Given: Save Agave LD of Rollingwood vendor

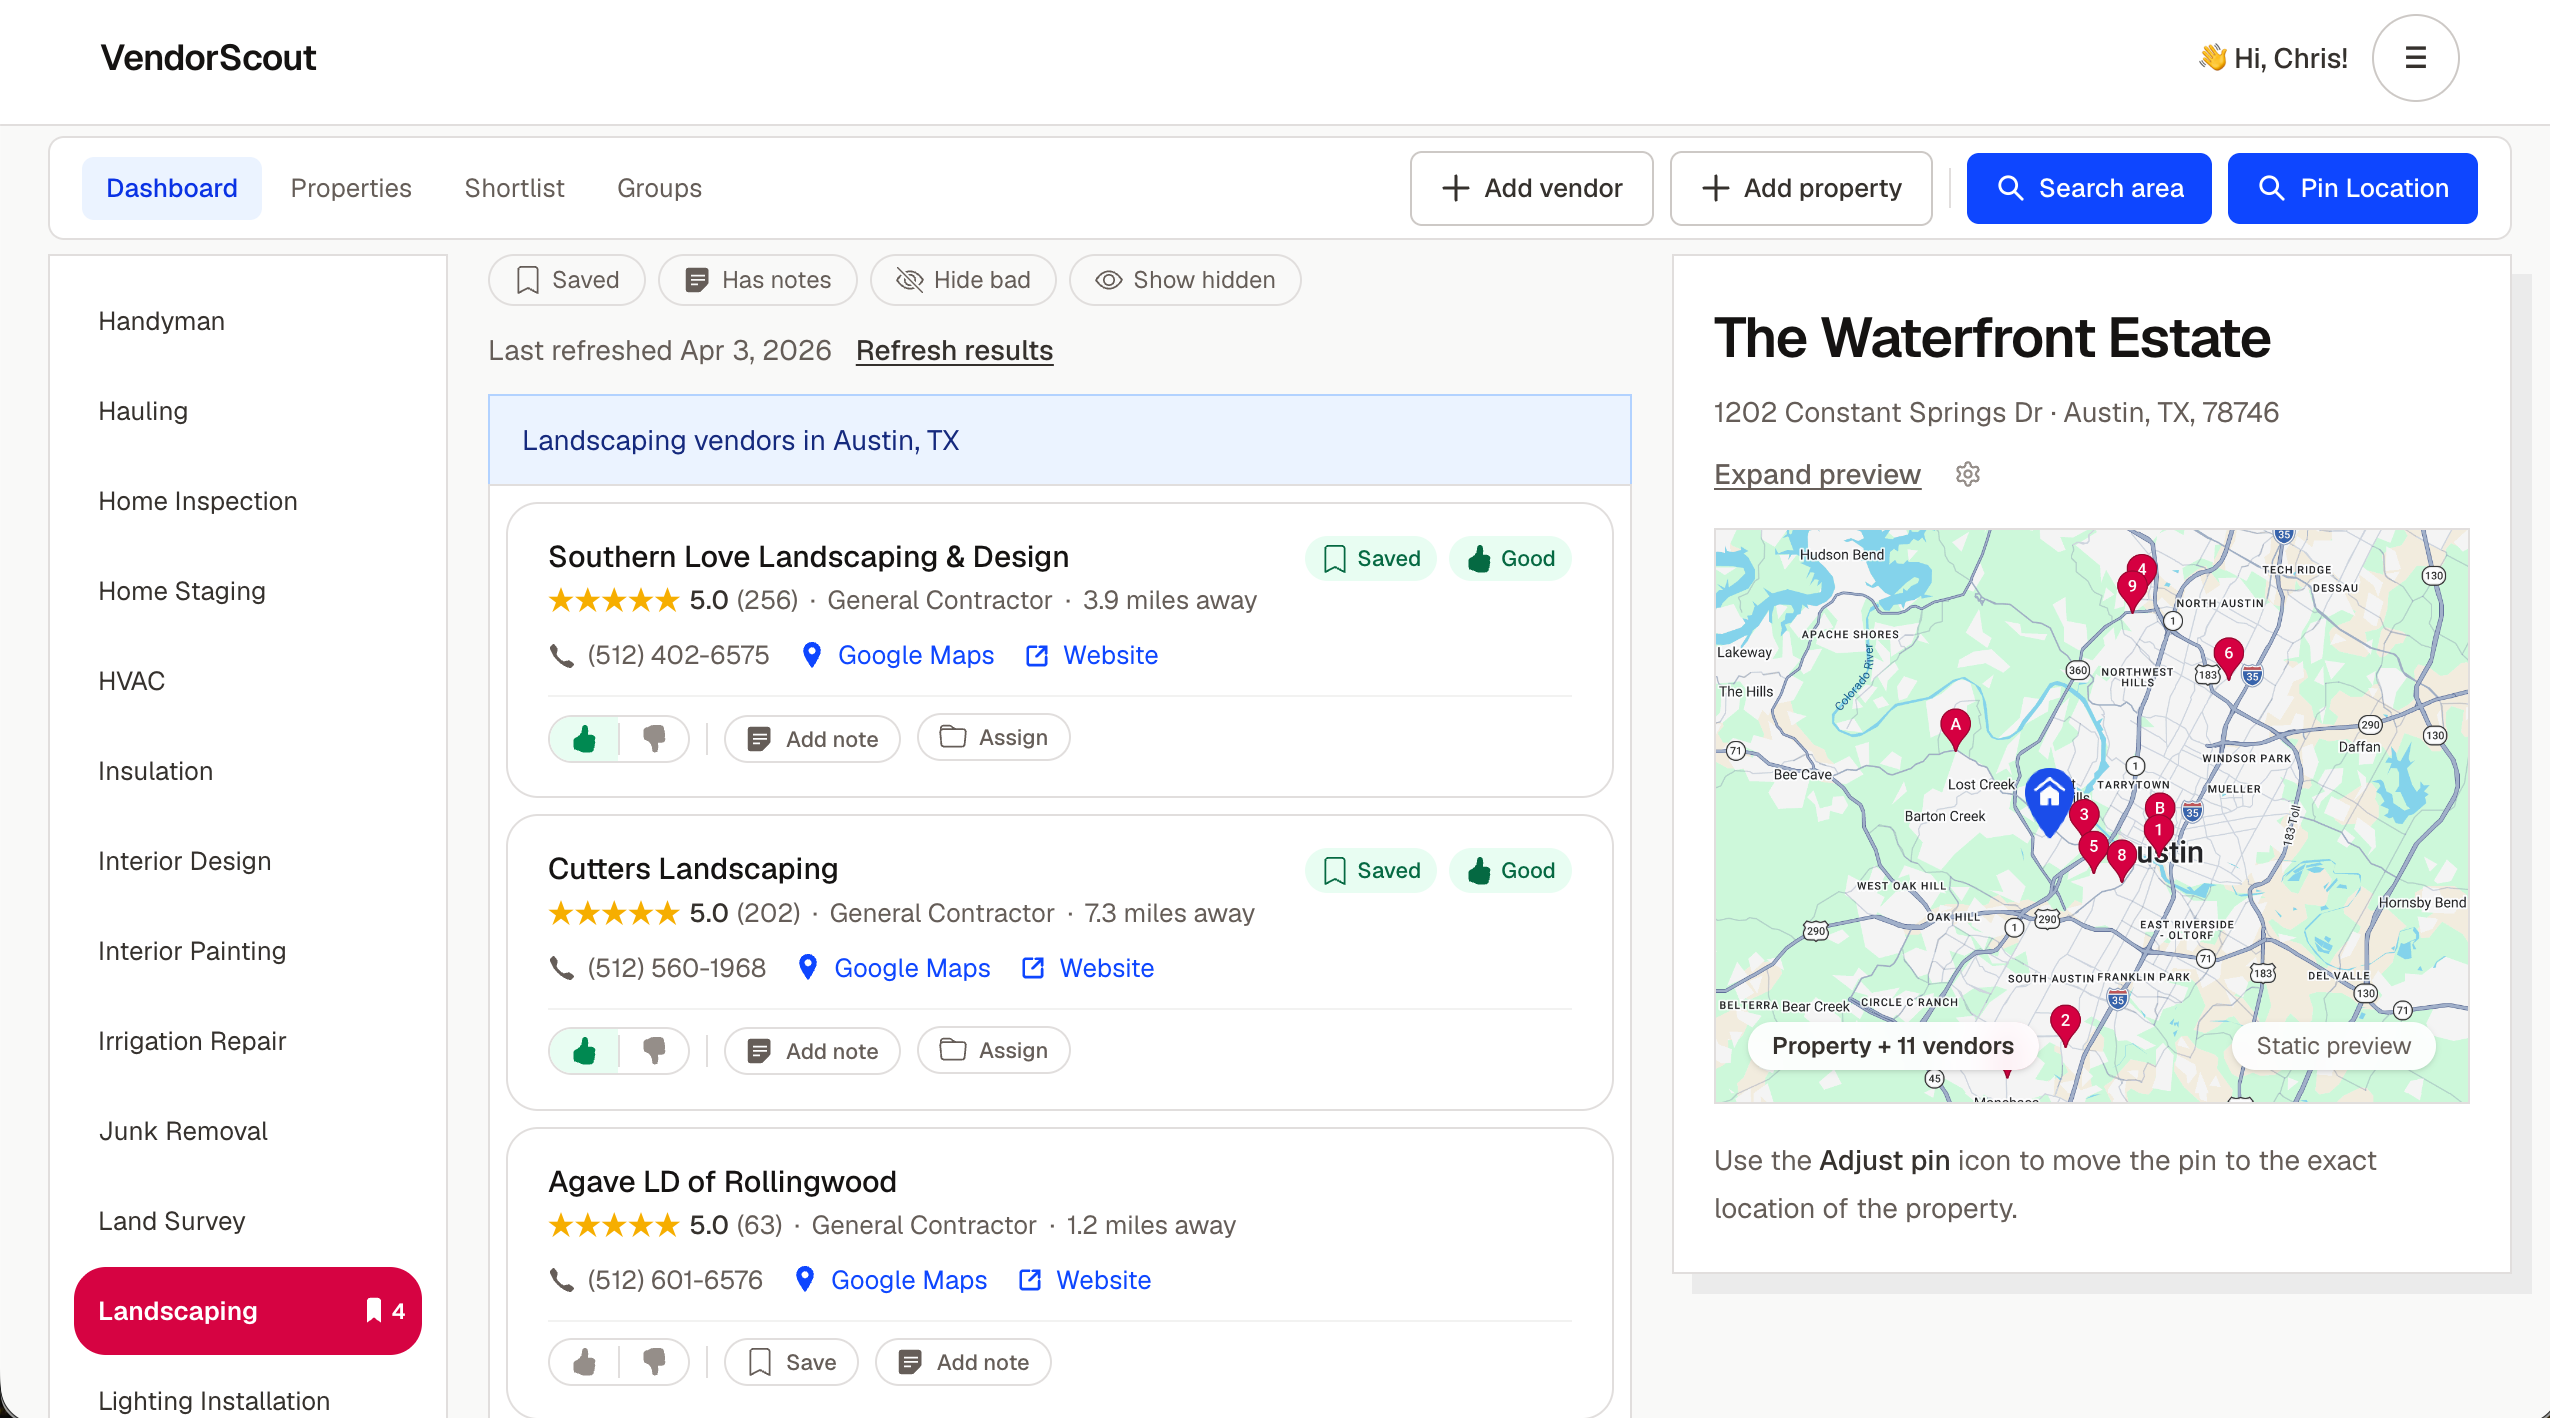Looking at the screenshot, I should pos(791,1362).
